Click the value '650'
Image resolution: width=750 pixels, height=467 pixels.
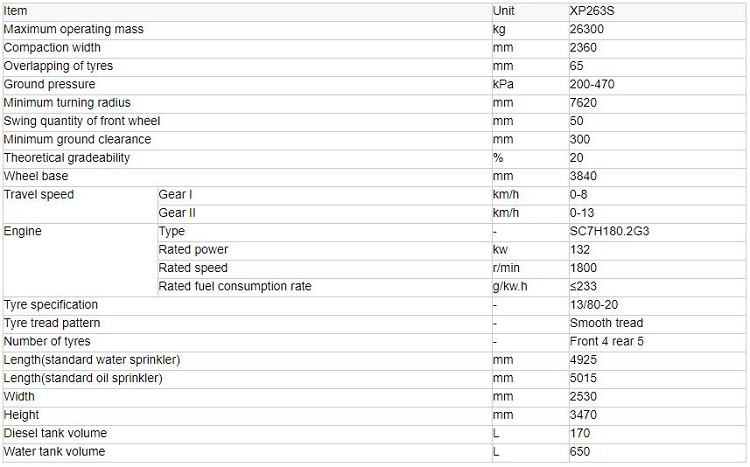point(580,452)
